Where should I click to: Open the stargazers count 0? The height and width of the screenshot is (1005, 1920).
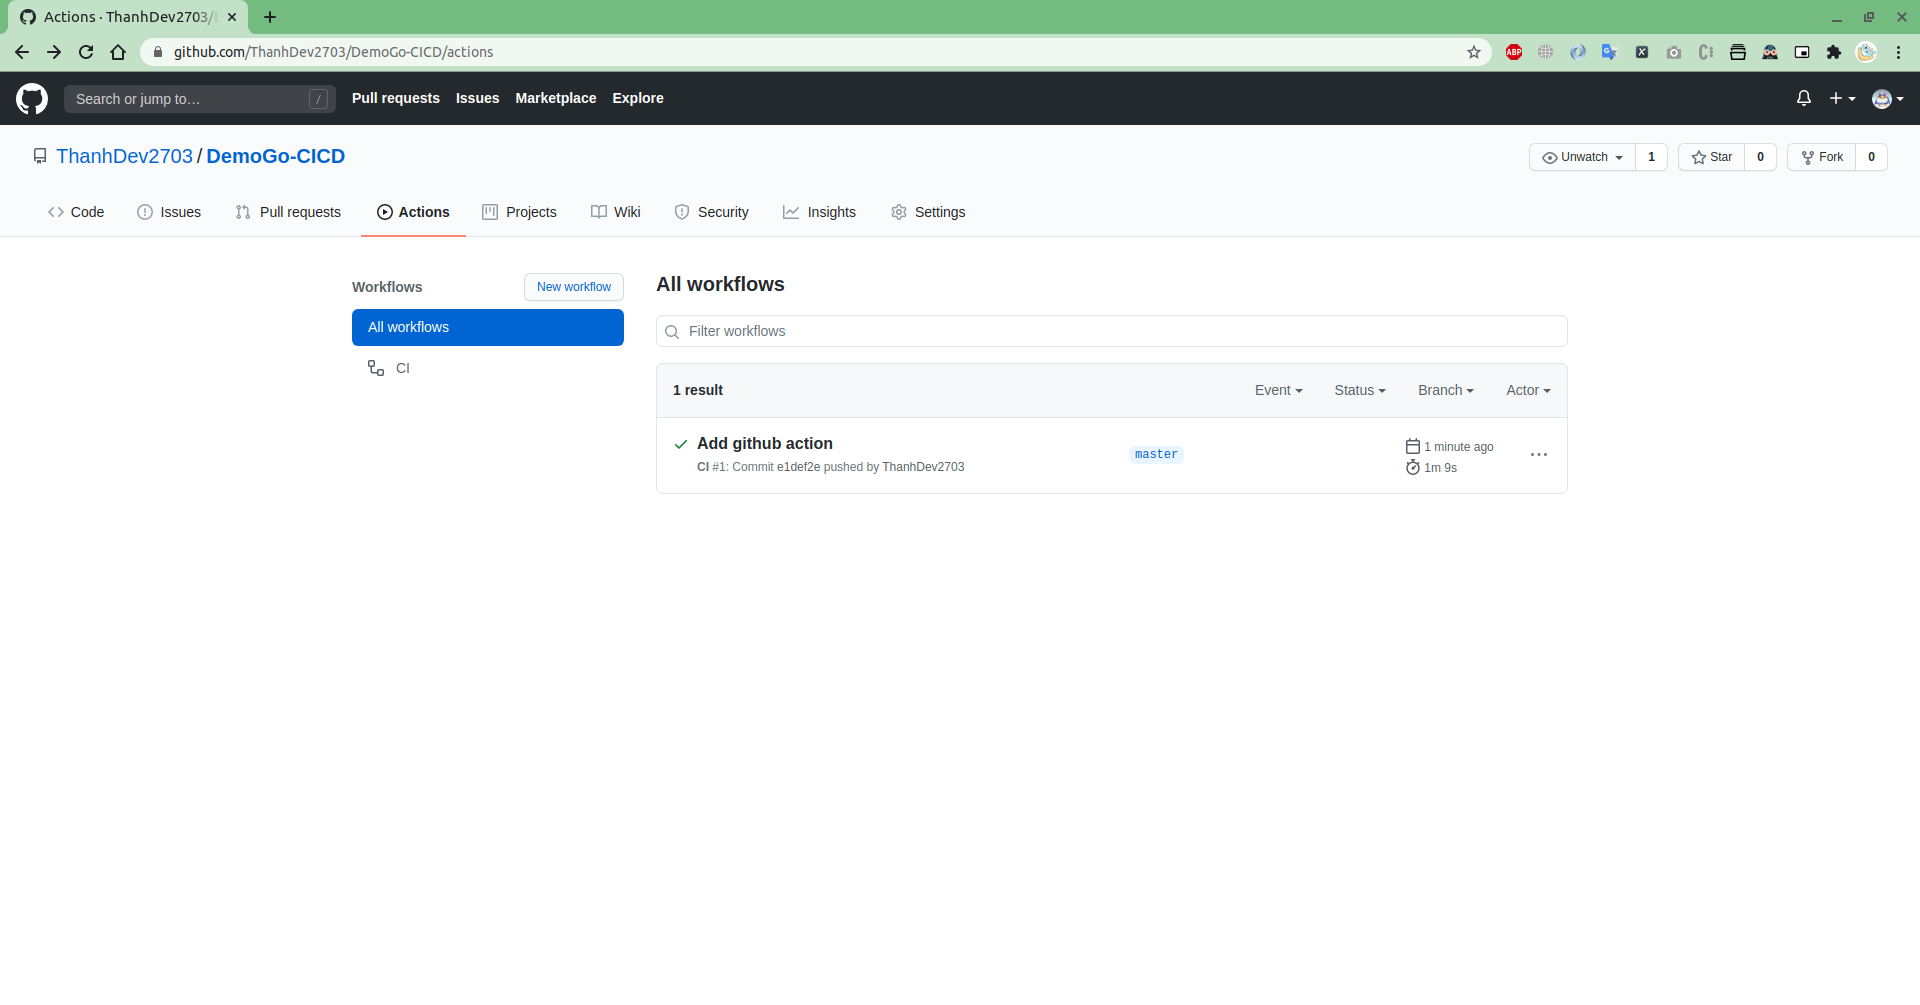click(1761, 157)
